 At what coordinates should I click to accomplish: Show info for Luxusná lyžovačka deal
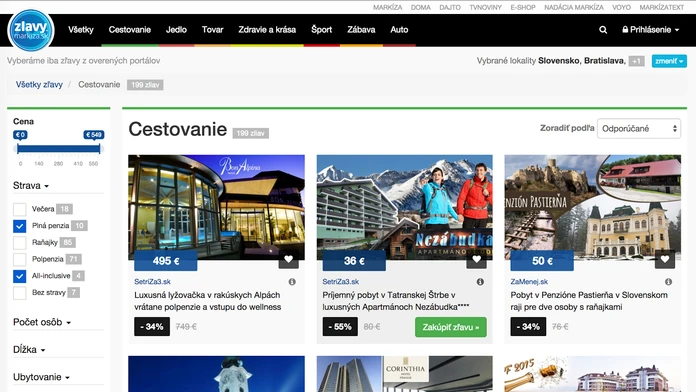(292, 281)
